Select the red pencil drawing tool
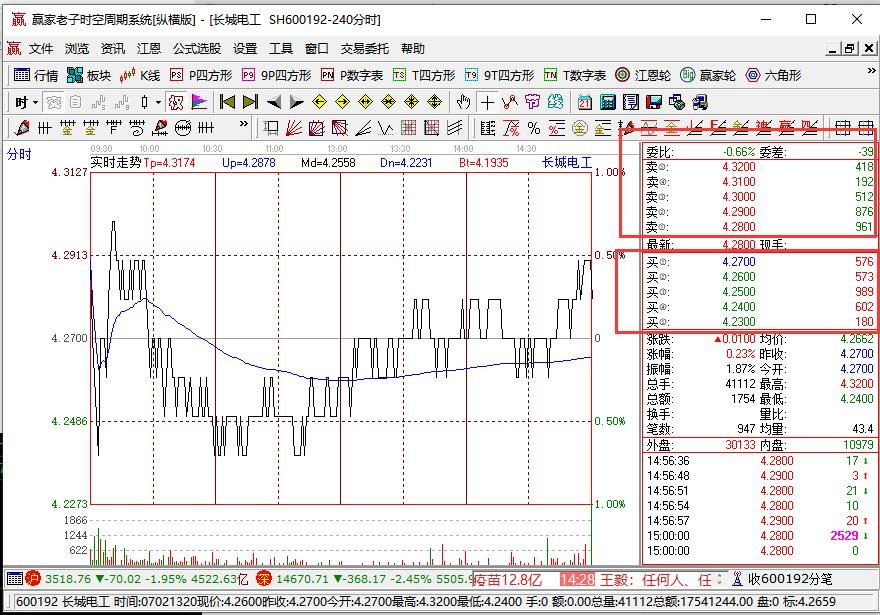Viewport: 880px width, 615px height. coord(22,128)
